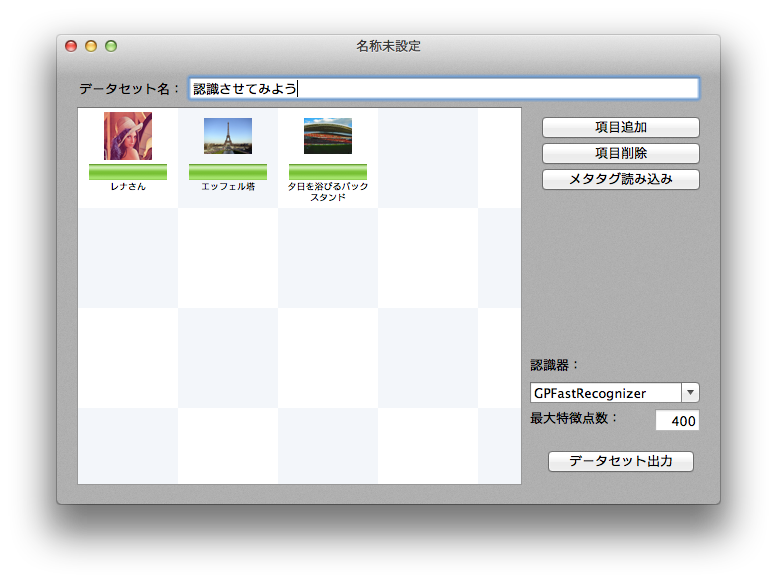777x583 pixels.
Task: Click the green bar above 夕日を浴びるバックスタンド label
Action: click(x=328, y=172)
